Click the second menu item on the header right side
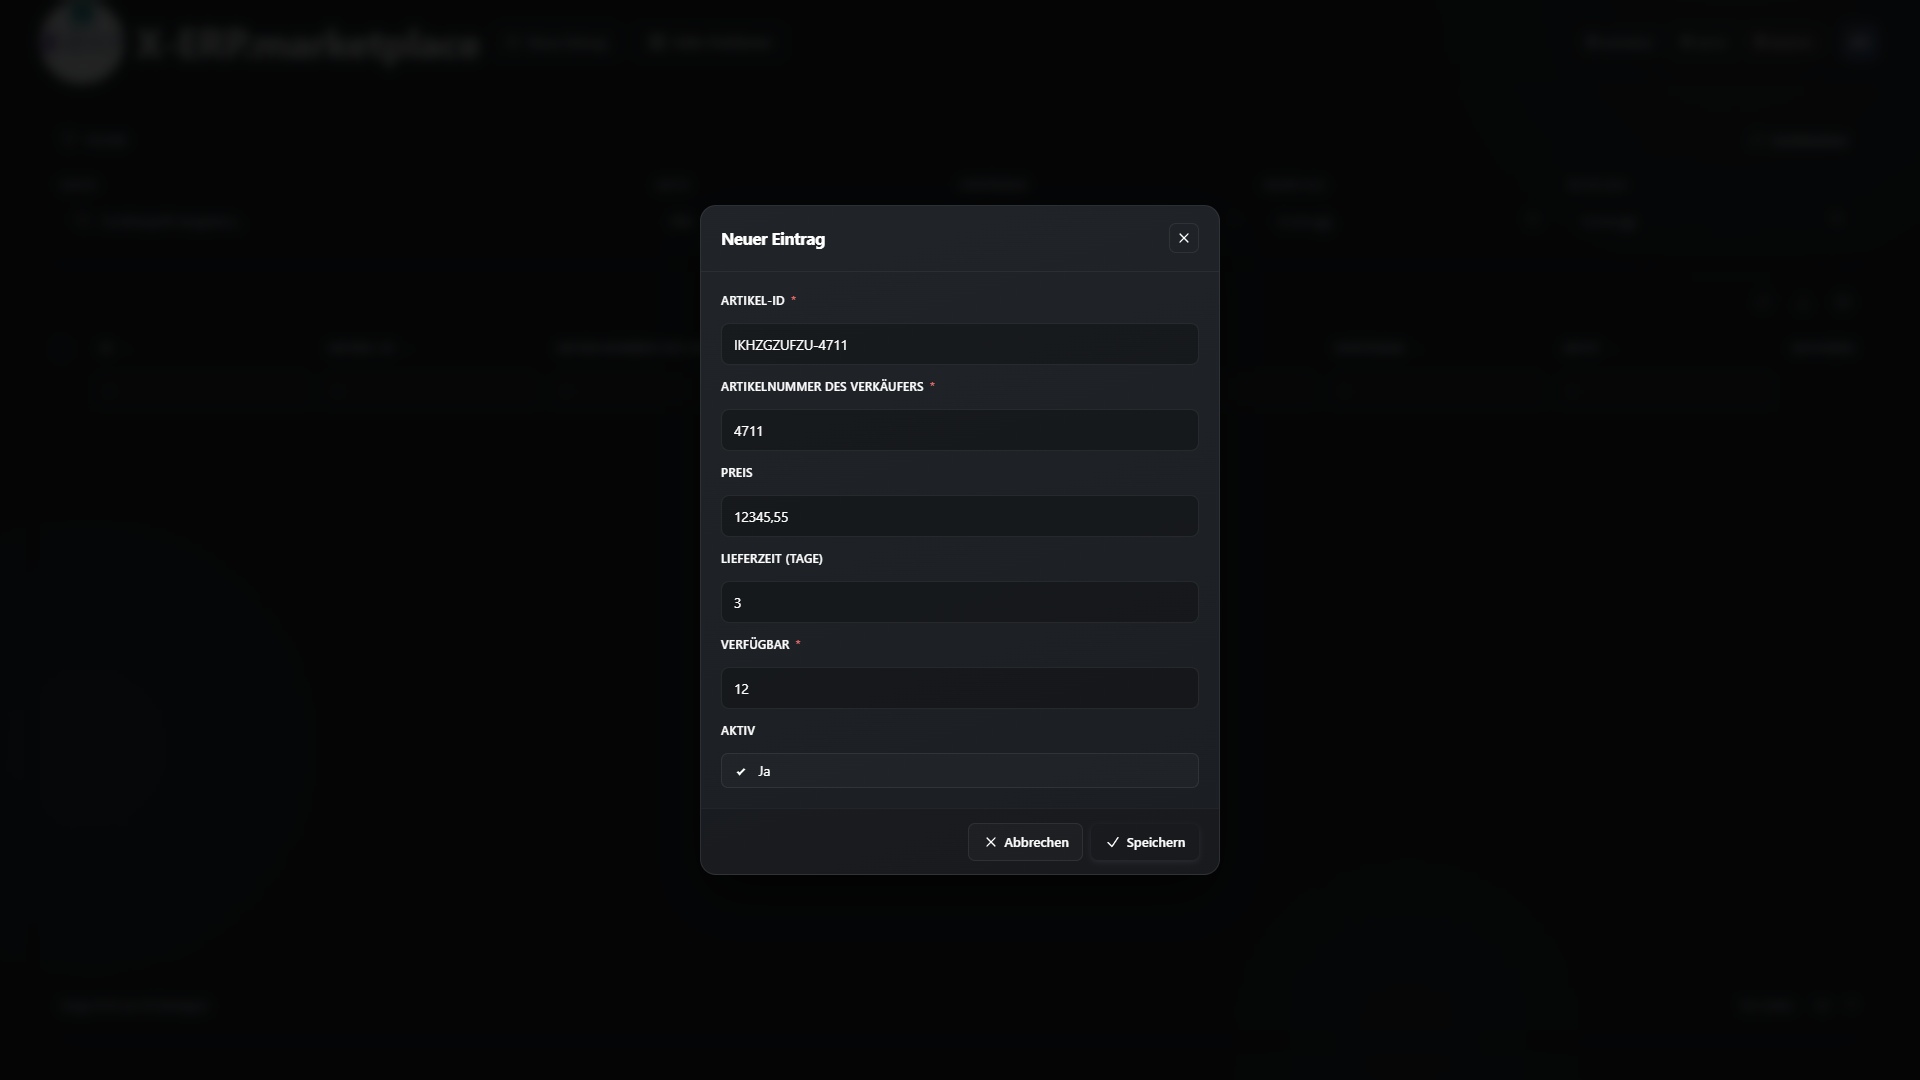The height and width of the screenshot is (1080, 1920). point(1702,42)
